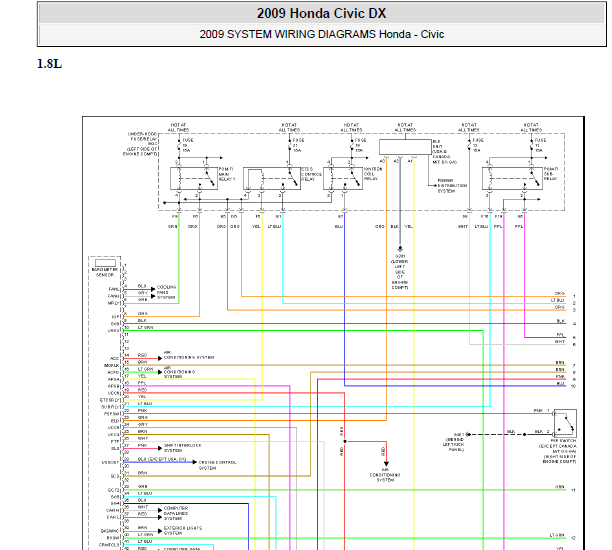Click the G301 ground symbol
The image size is (612, 550).
400,249
